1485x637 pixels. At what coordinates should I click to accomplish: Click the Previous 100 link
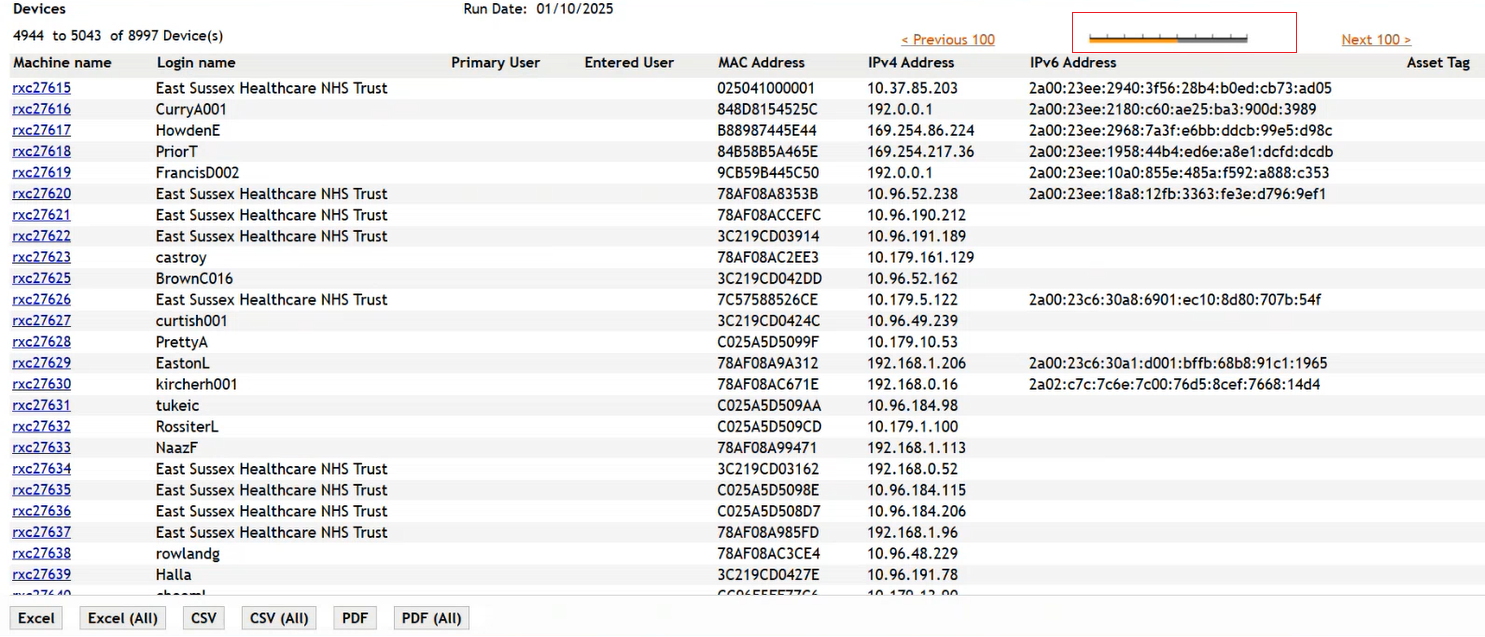pos(948,40)
